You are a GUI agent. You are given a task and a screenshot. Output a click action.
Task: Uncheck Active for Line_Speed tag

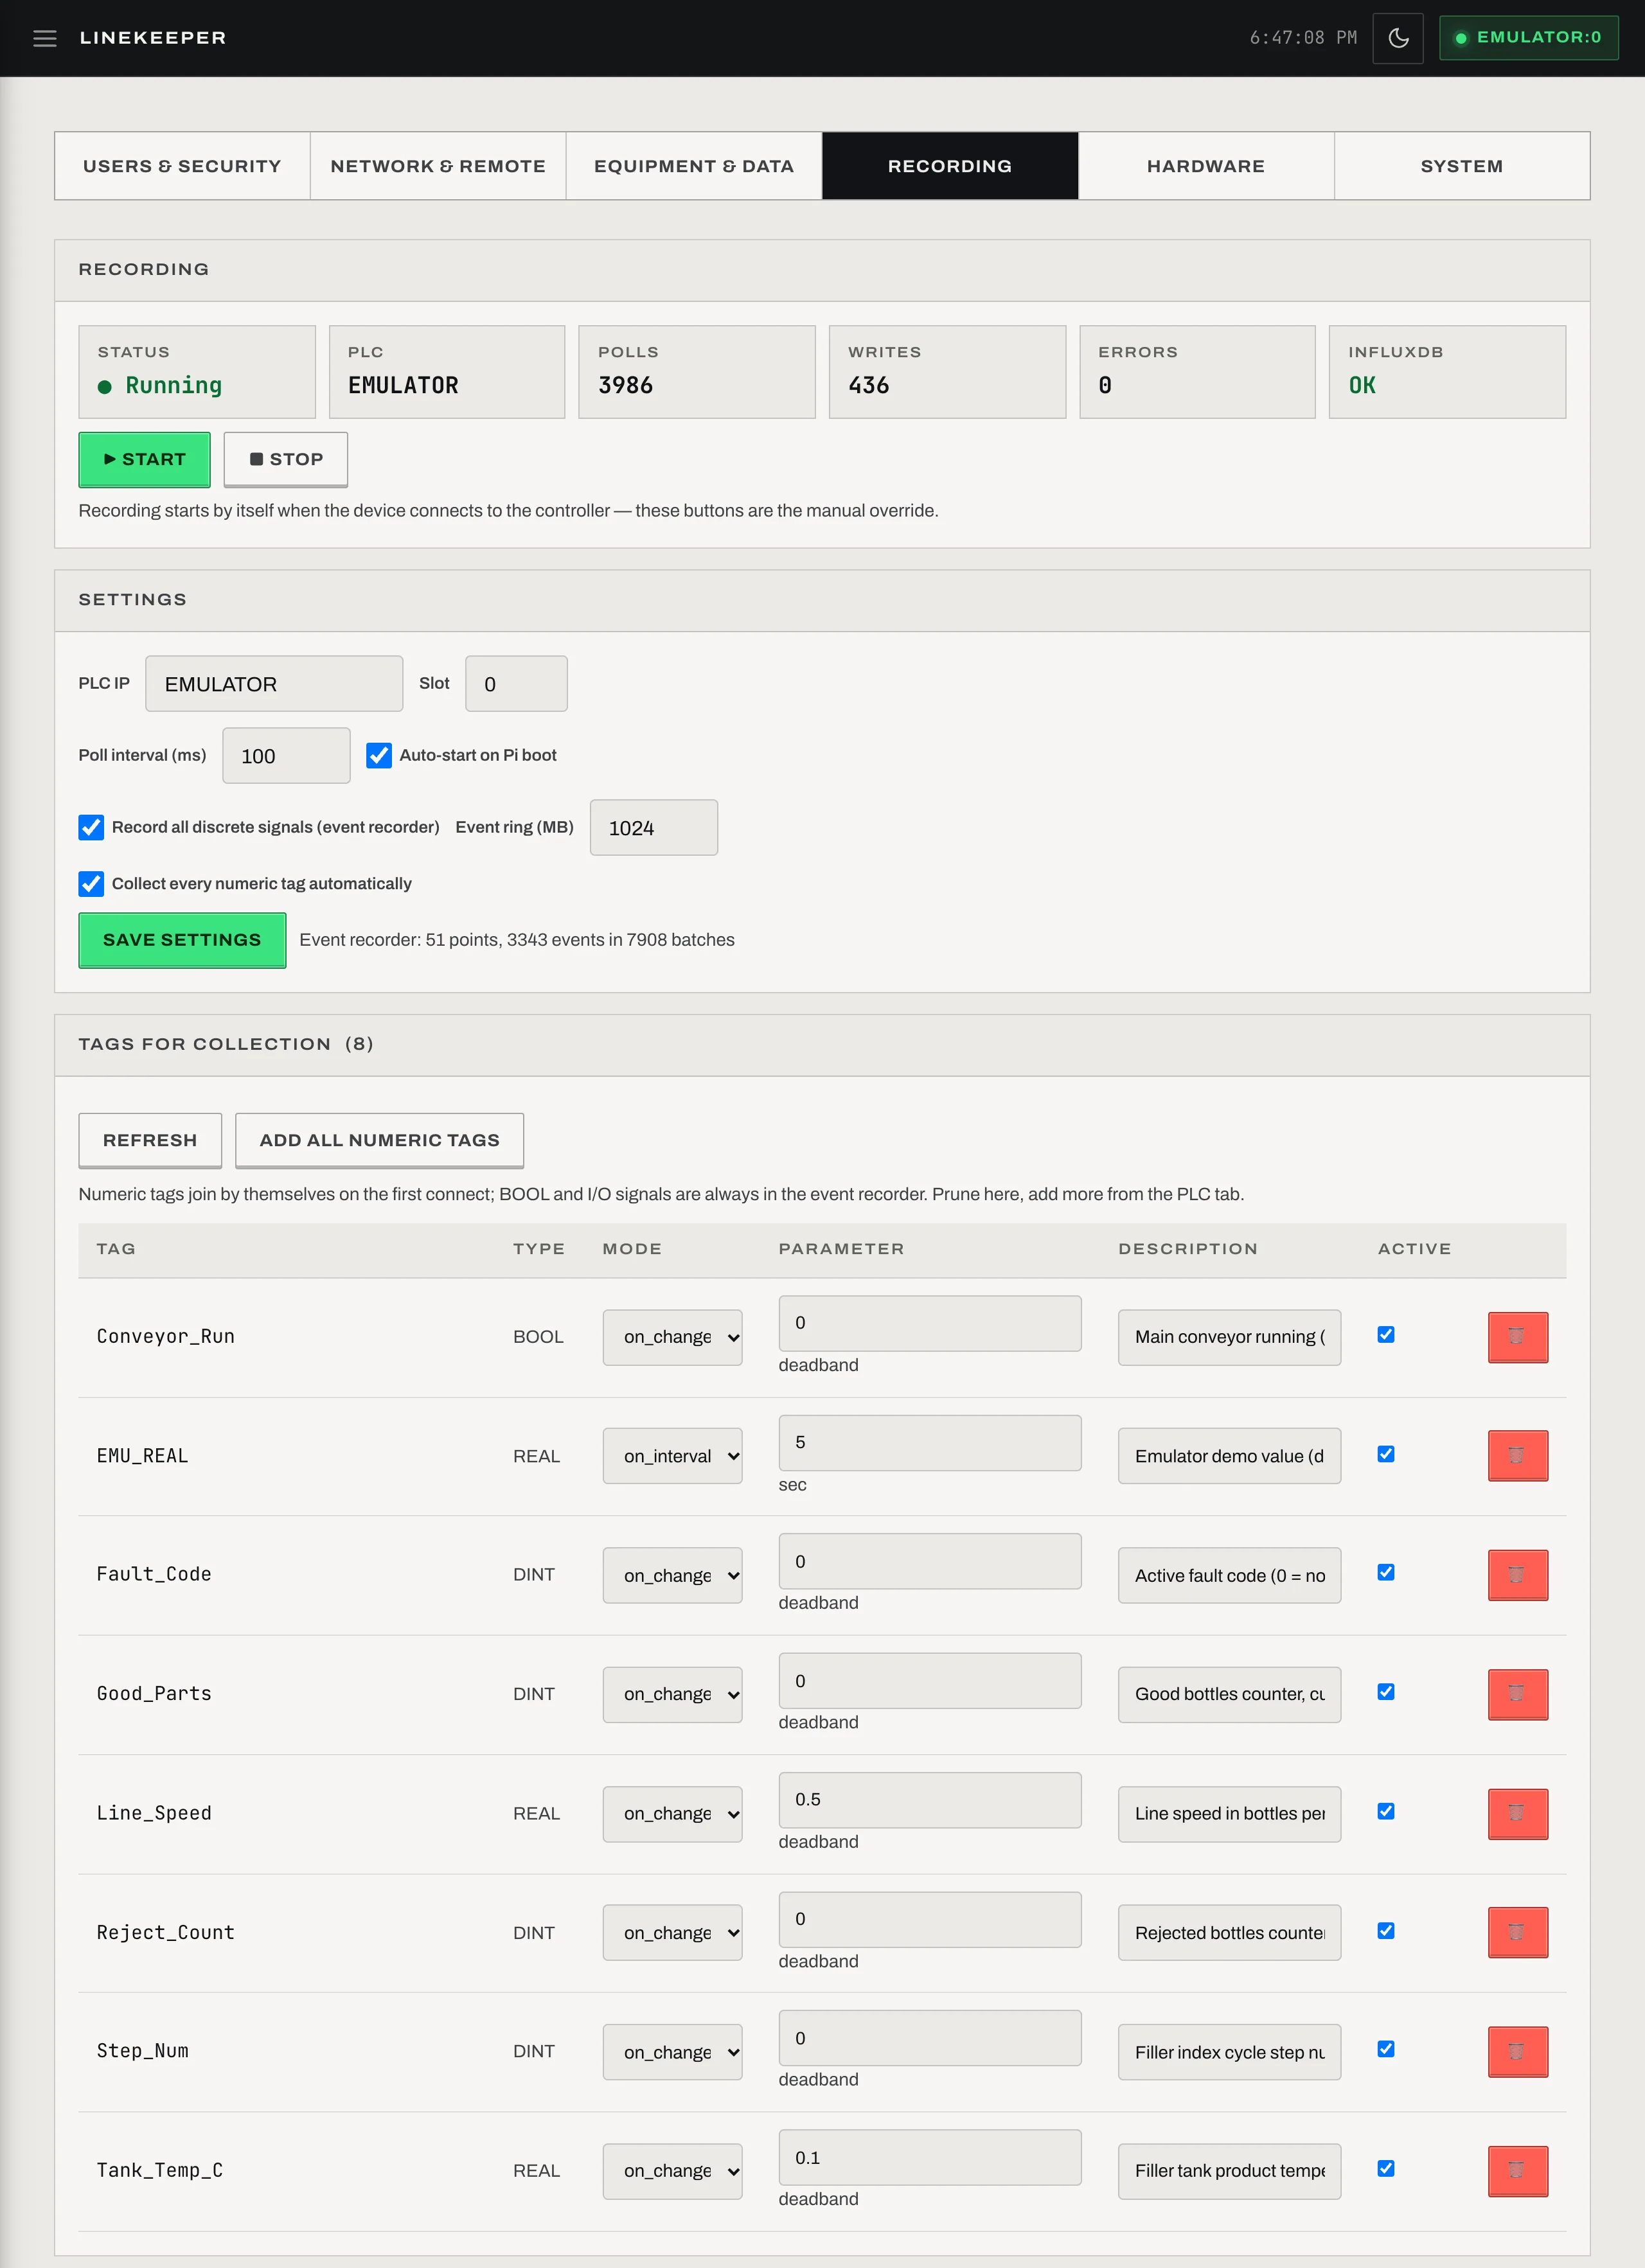[1385, 1811]
